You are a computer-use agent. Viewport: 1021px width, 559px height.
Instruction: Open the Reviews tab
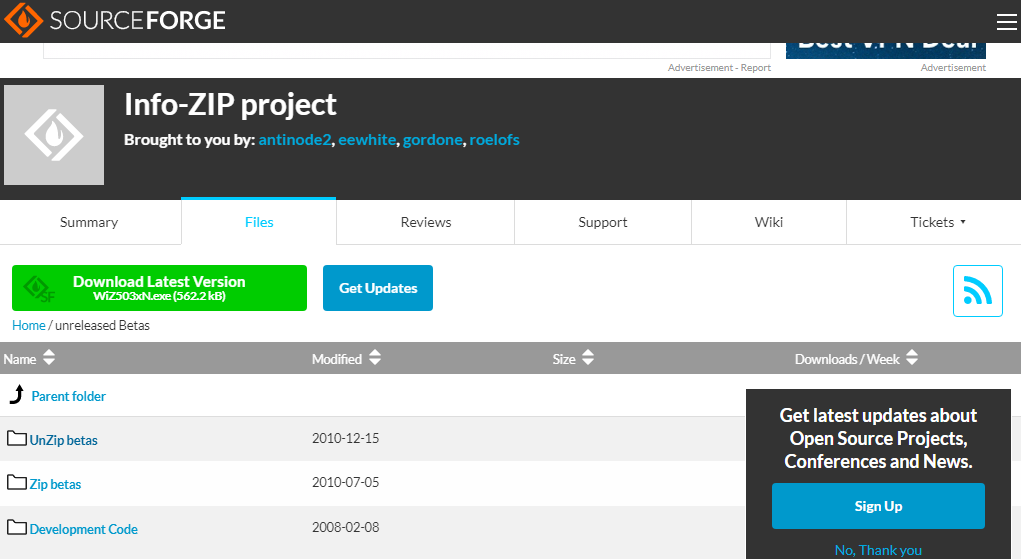[426, 222]
